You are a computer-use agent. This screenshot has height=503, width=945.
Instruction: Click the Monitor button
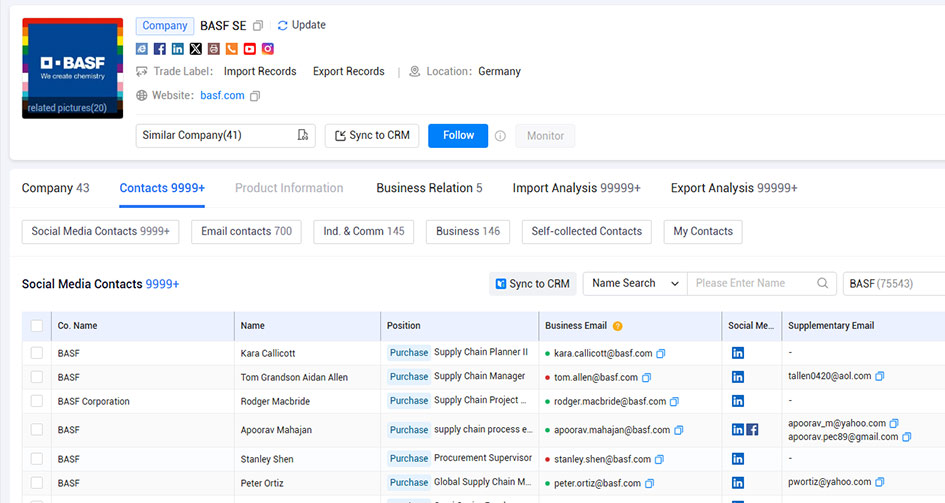545,136
